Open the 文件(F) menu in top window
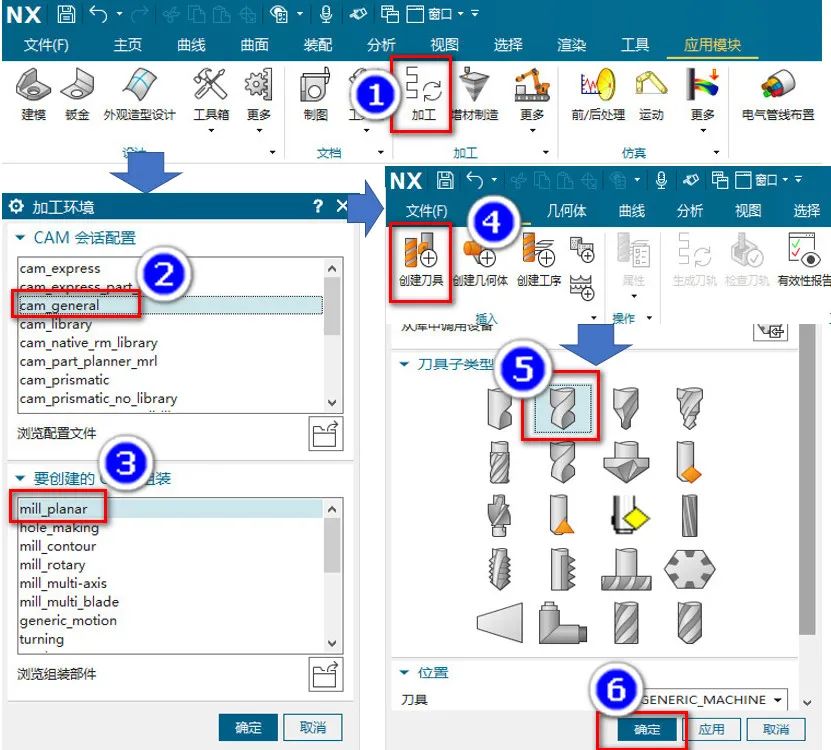Viewport: 831px width, 750px height. point(47,45)
